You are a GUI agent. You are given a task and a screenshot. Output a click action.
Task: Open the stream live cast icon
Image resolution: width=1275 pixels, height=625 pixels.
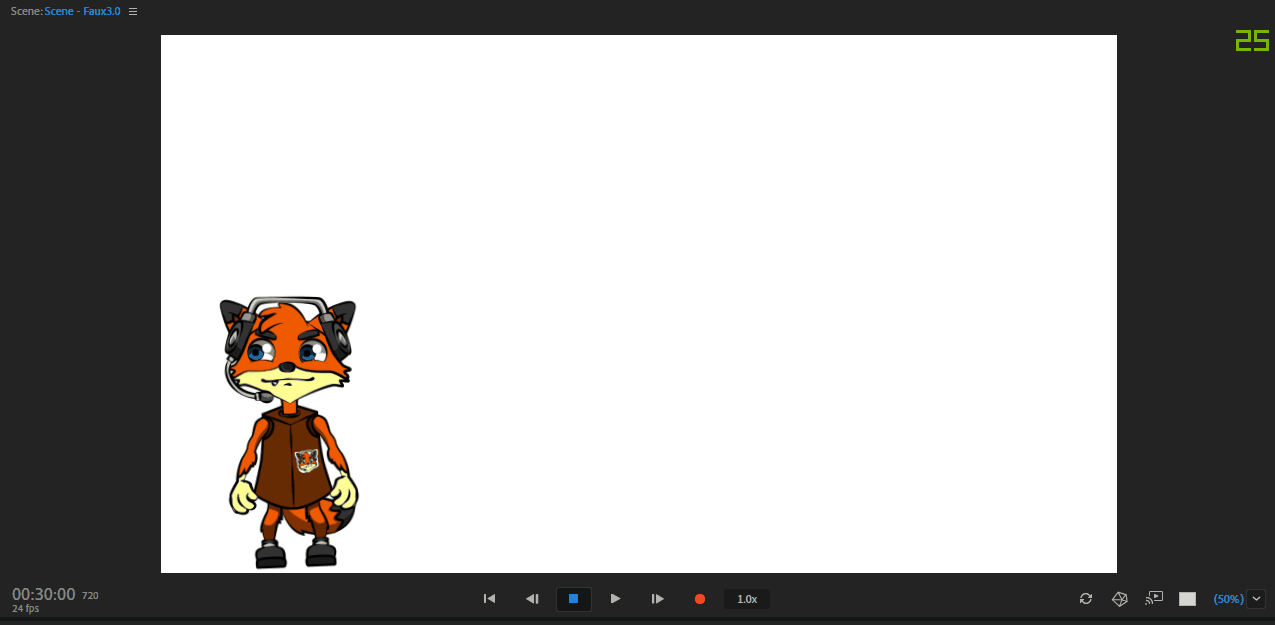[x=1154, y=598]
